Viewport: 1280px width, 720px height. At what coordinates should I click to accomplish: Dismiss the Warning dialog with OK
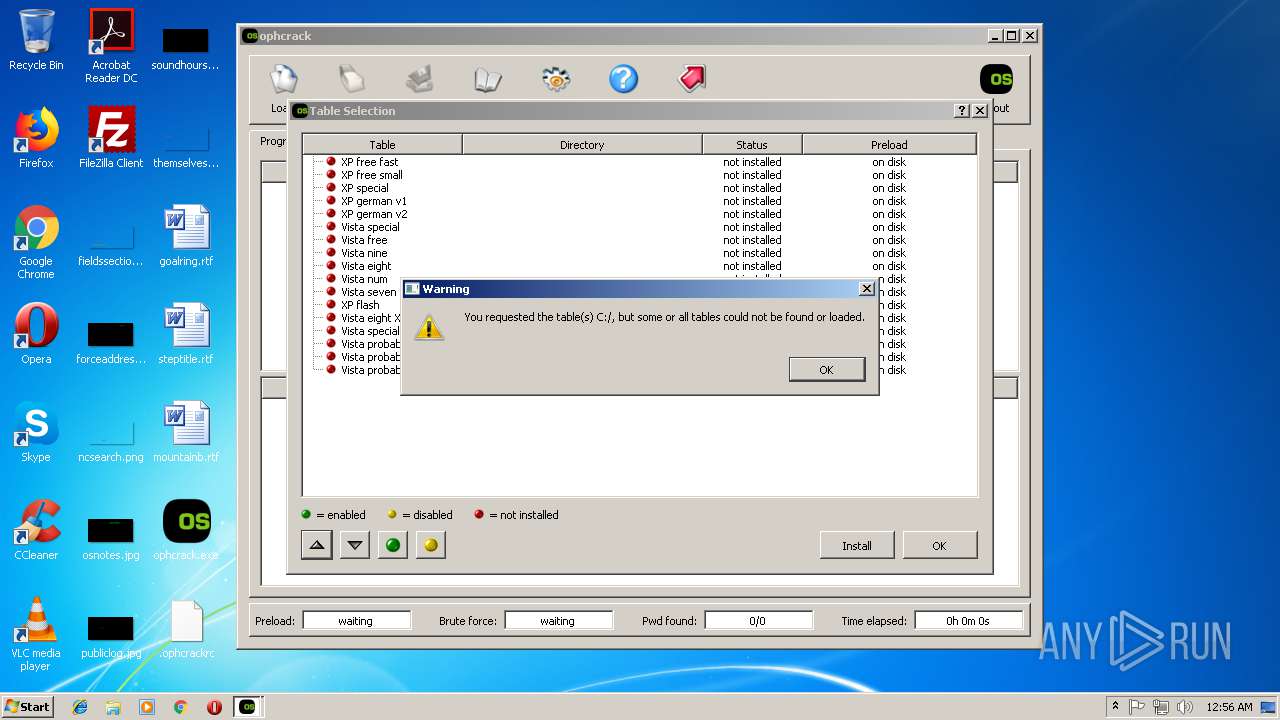pos(826,369)
